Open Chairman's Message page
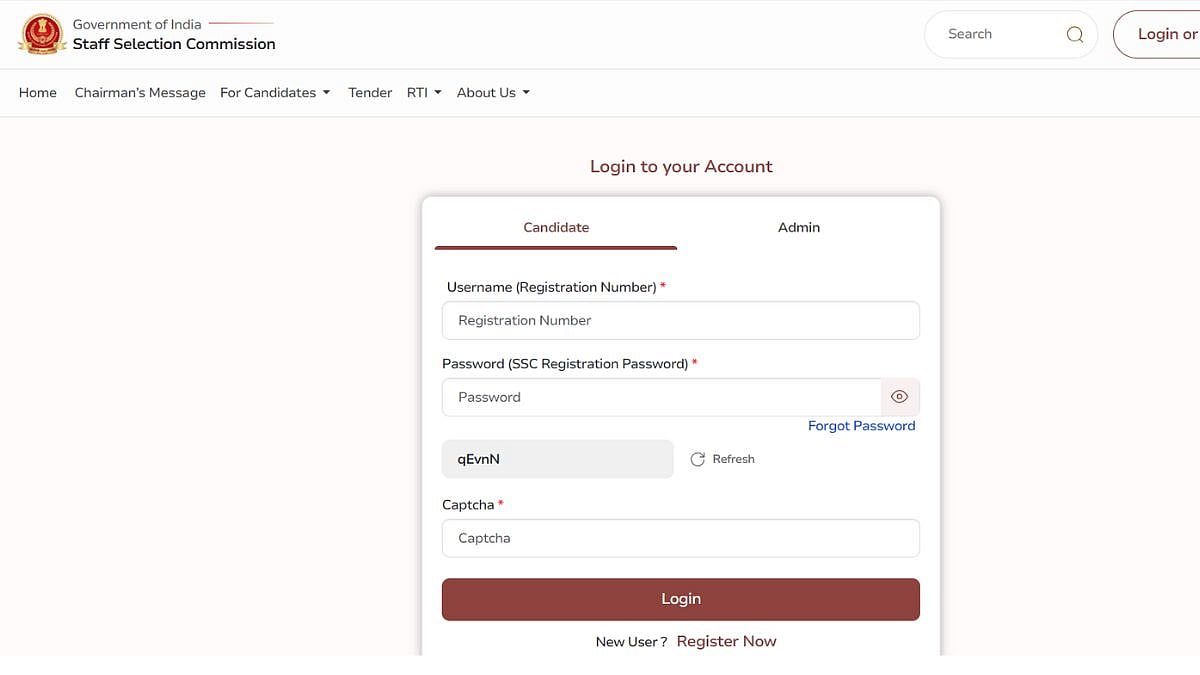The image size is (1200, 675). point(140,93)
